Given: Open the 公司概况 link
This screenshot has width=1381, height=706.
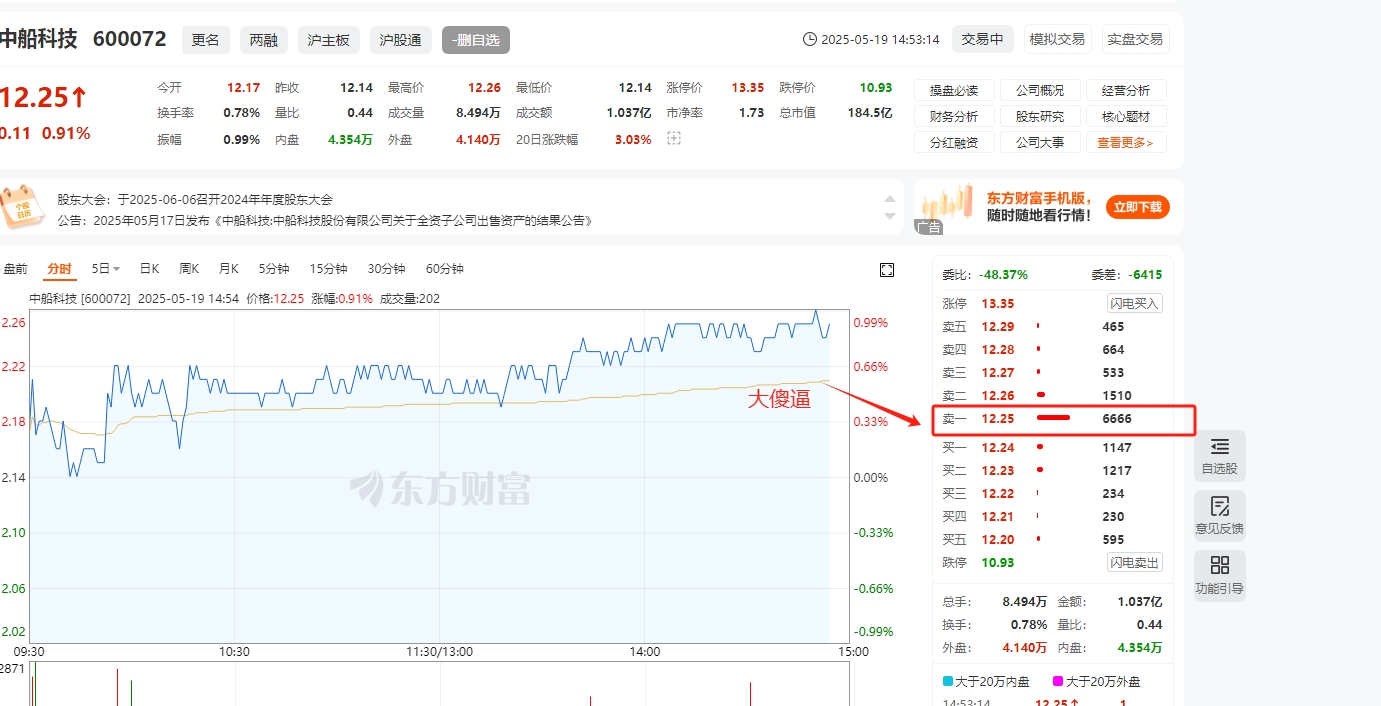Looking at the screenshot, I should pos(1040,91).
